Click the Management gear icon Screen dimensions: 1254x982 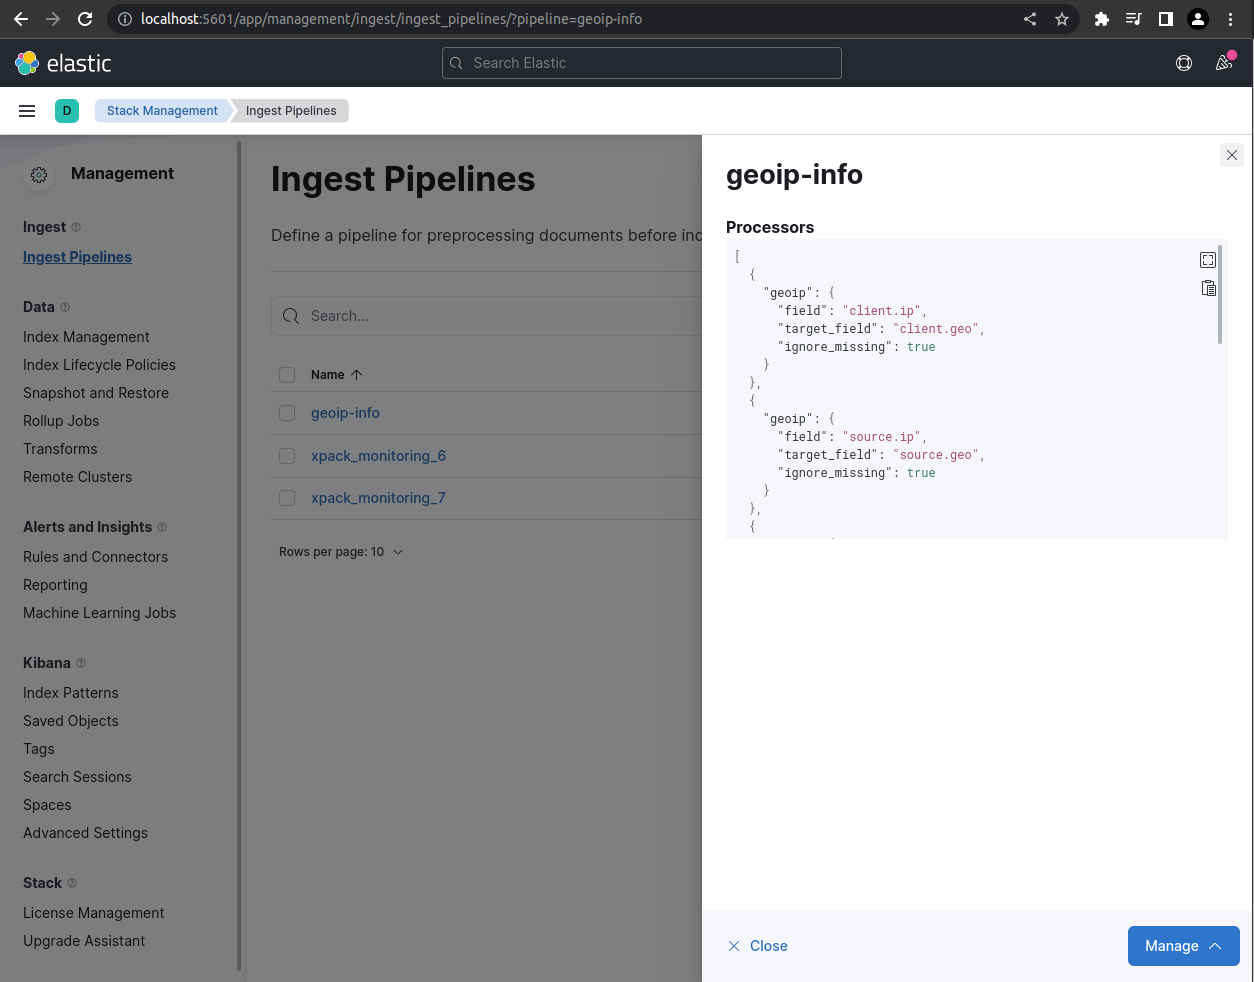coord(39,175)
